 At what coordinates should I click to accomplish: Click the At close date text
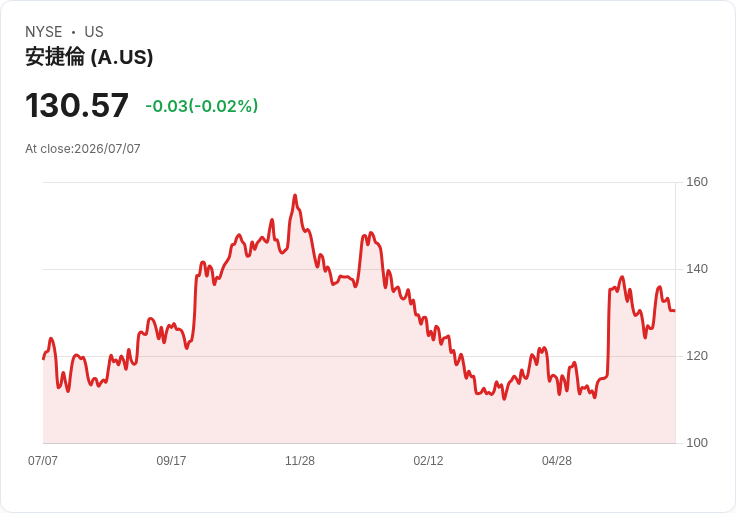[83, 149]
